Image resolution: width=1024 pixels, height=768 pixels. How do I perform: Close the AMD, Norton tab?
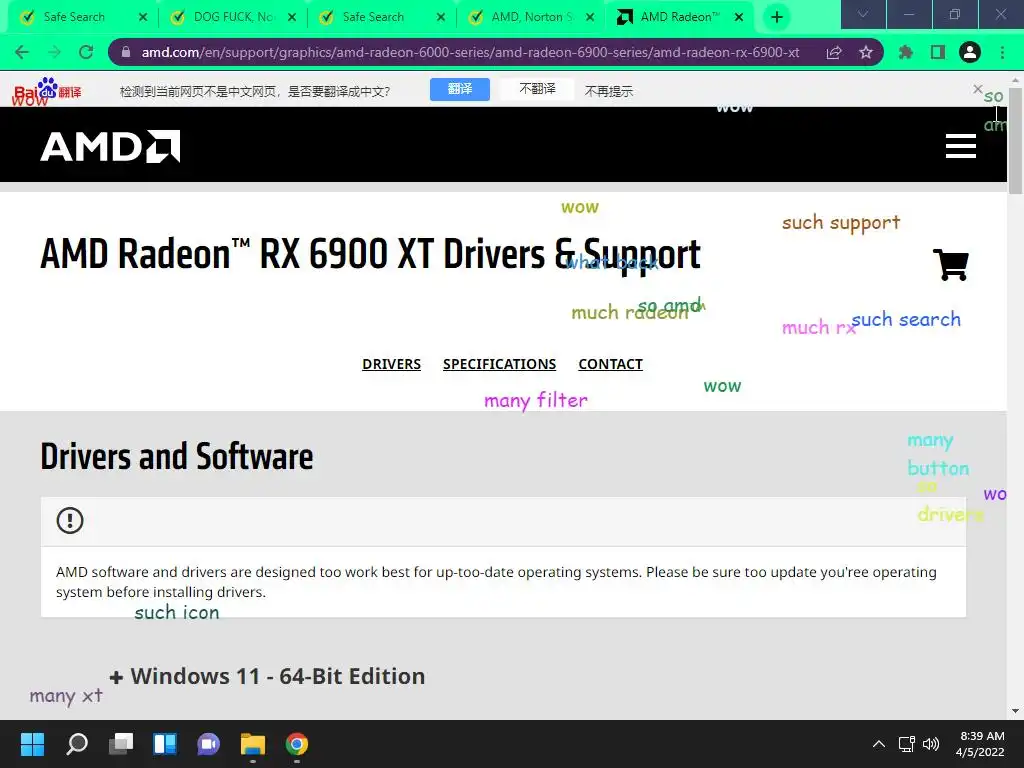590,17
